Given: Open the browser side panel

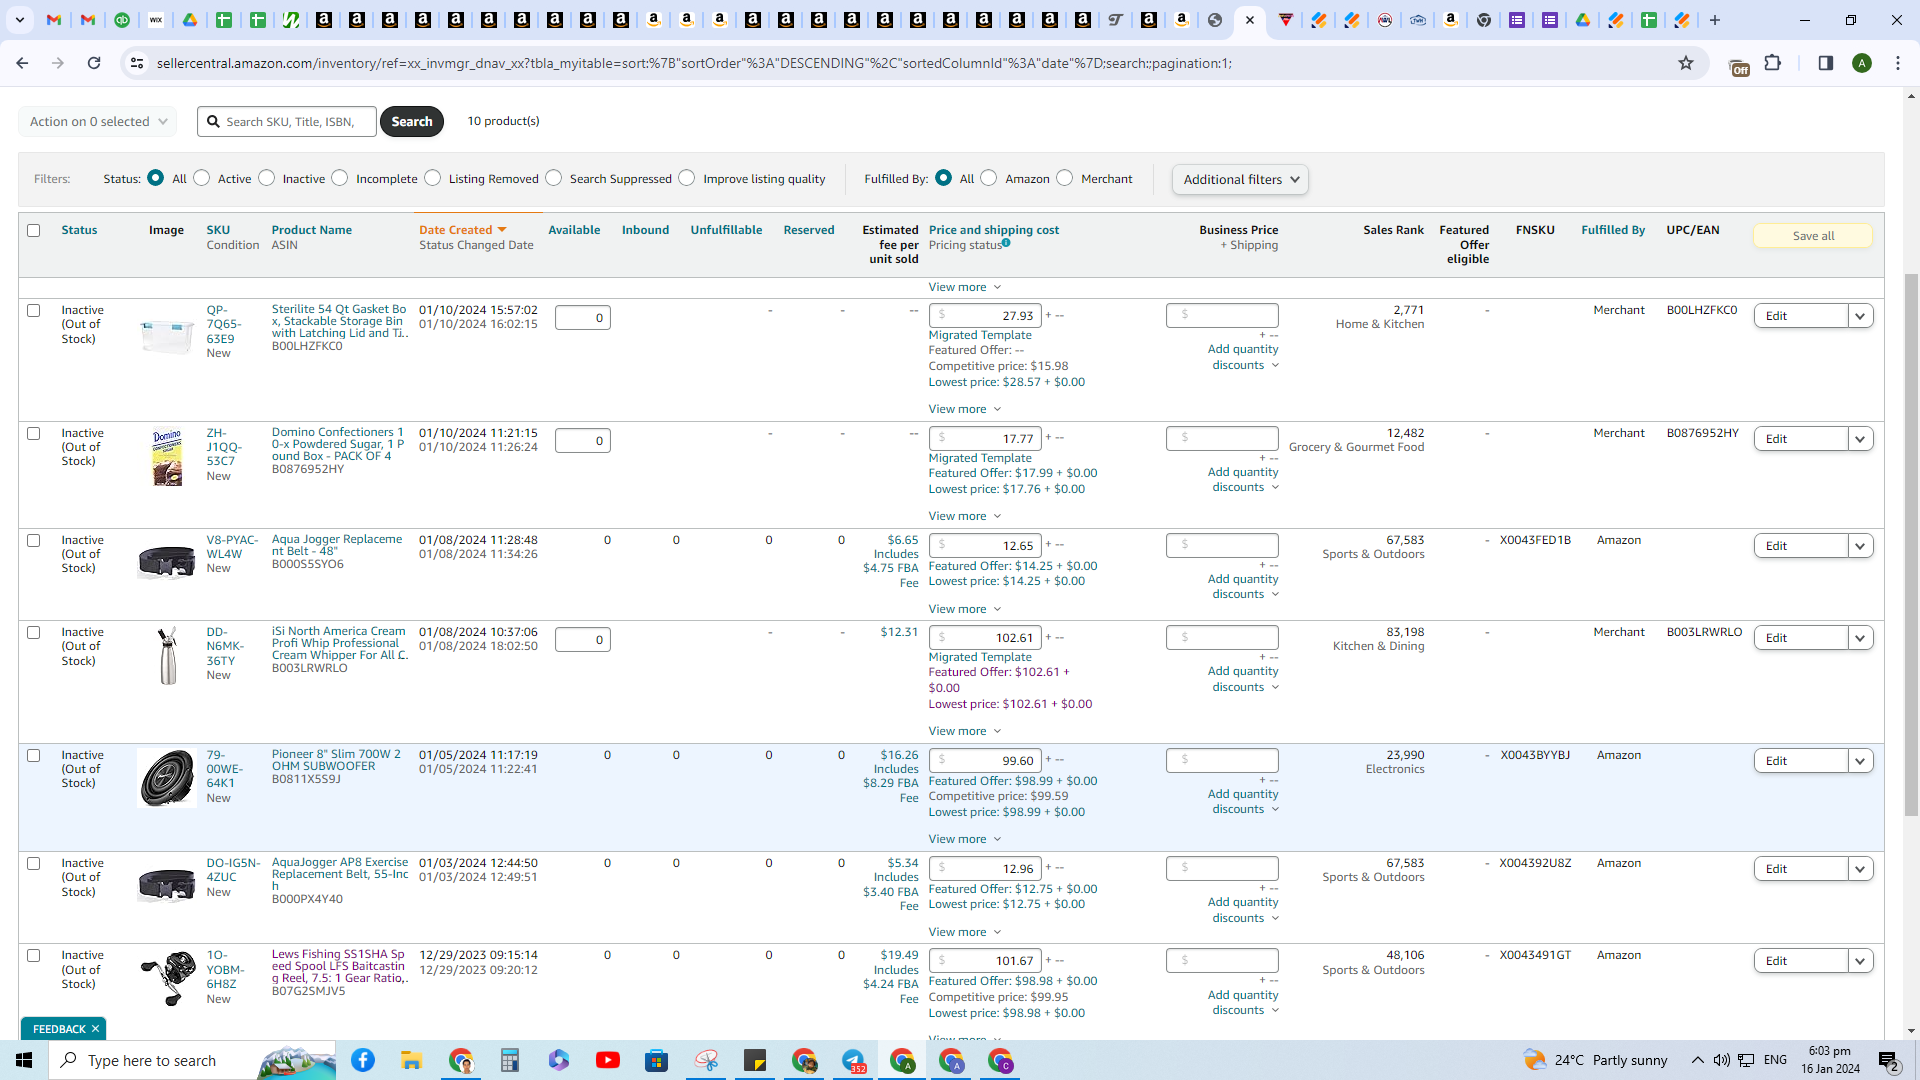Looking at the screenshot, I should pos(1826,63).
